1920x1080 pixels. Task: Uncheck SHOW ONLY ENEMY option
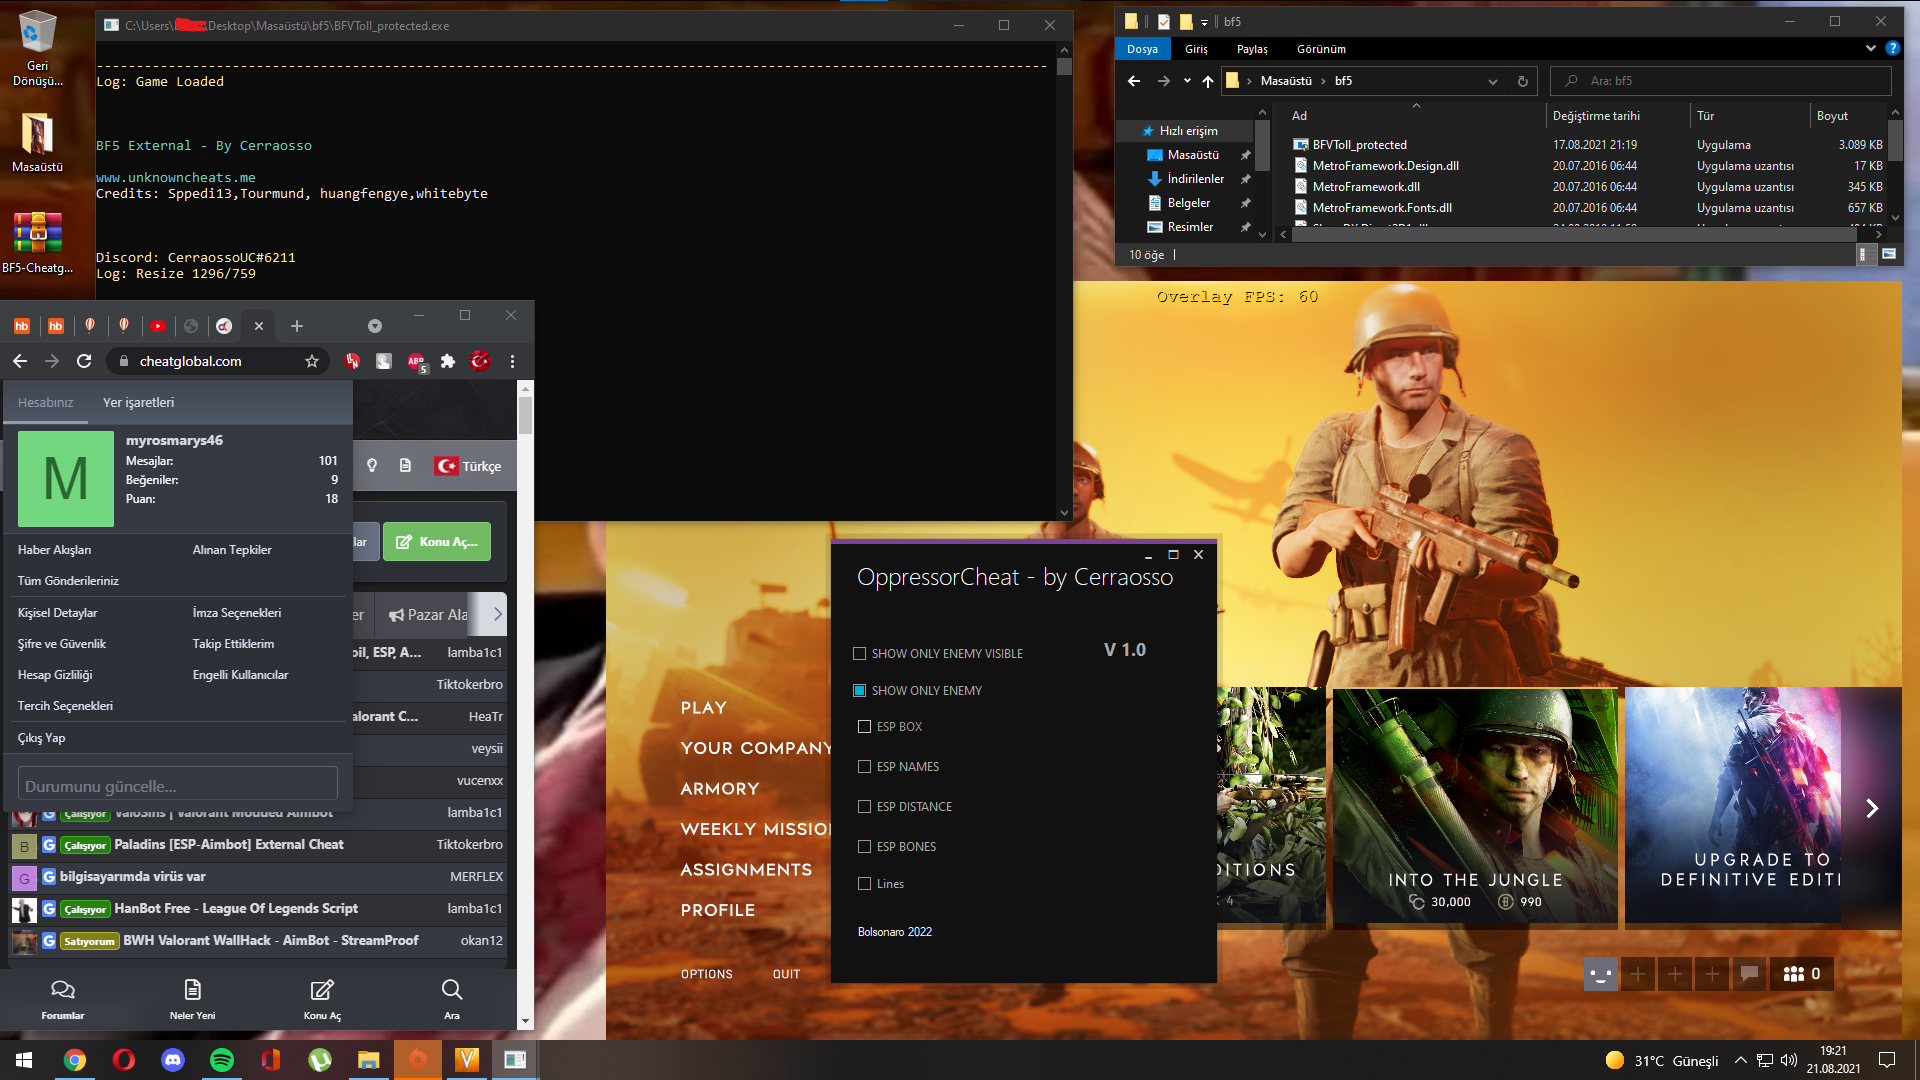tap(859, 690)
